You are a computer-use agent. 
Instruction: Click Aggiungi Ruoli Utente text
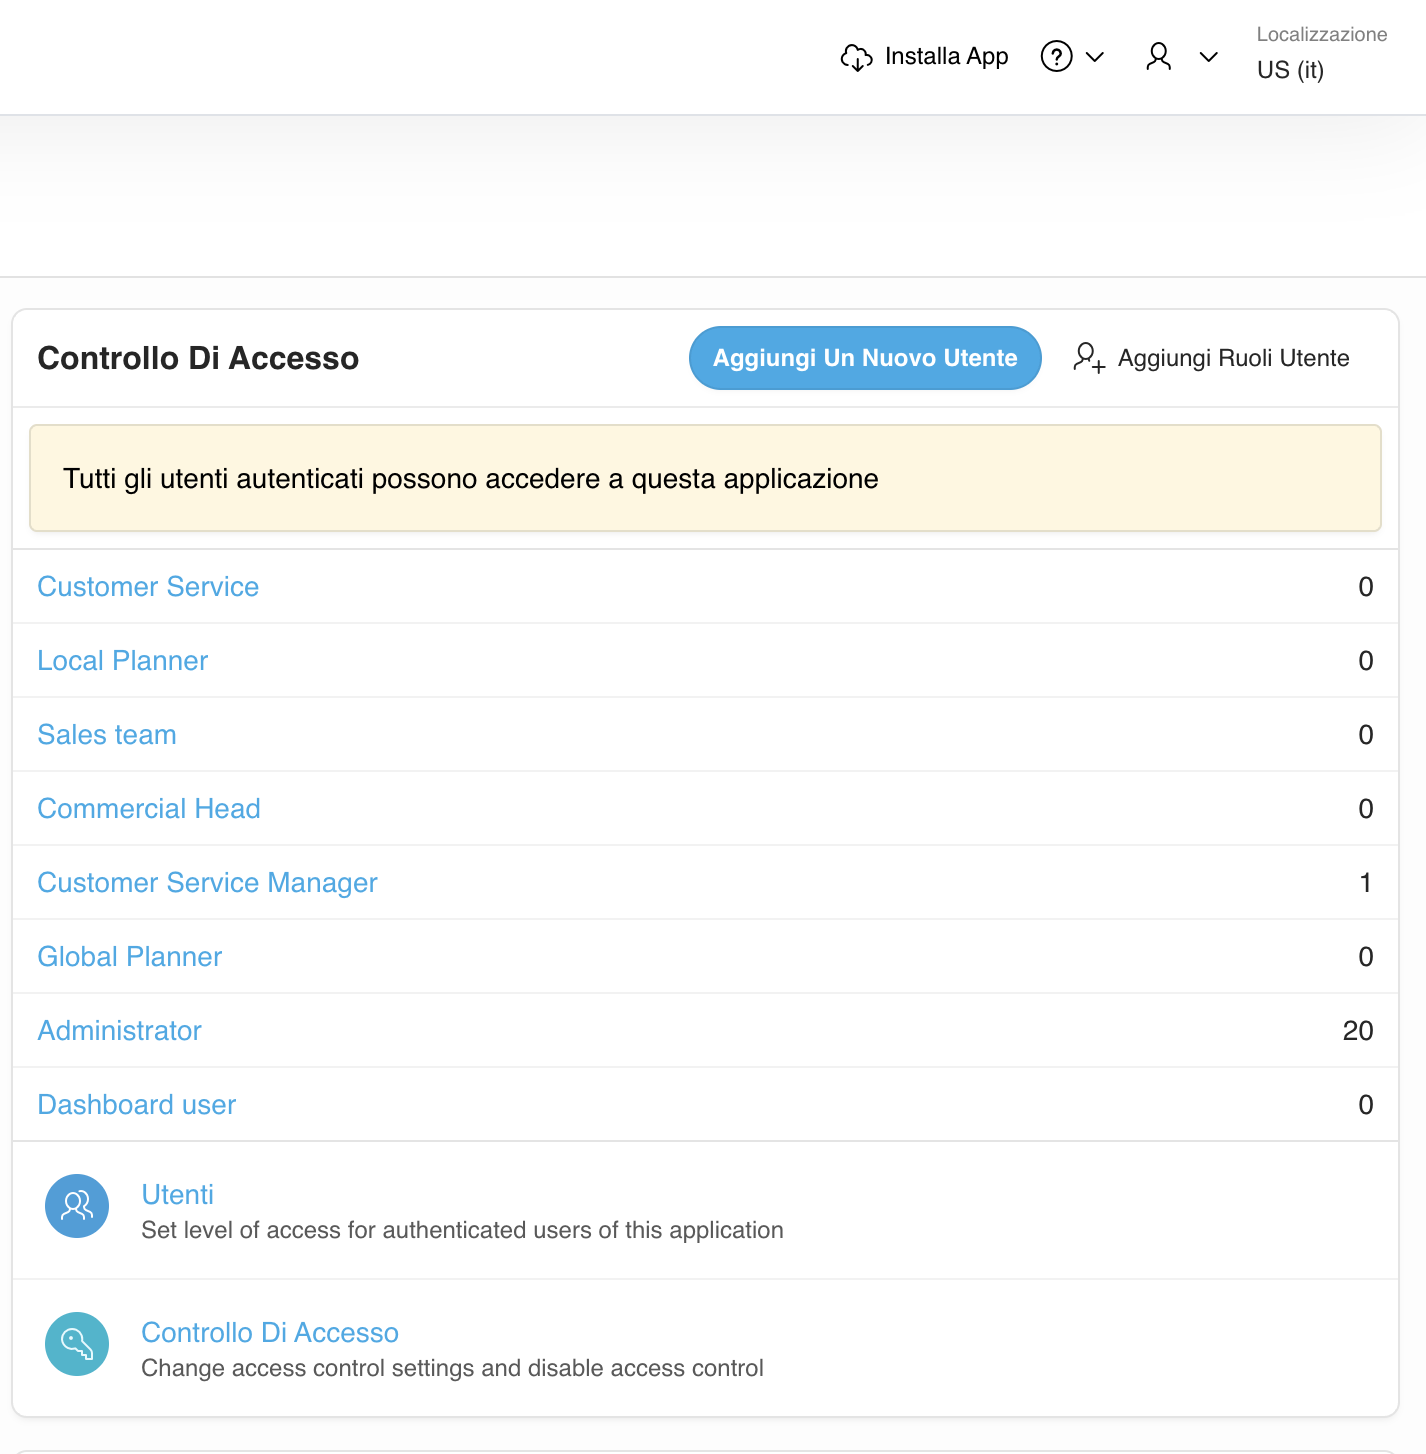click(x=1233, y=358)
